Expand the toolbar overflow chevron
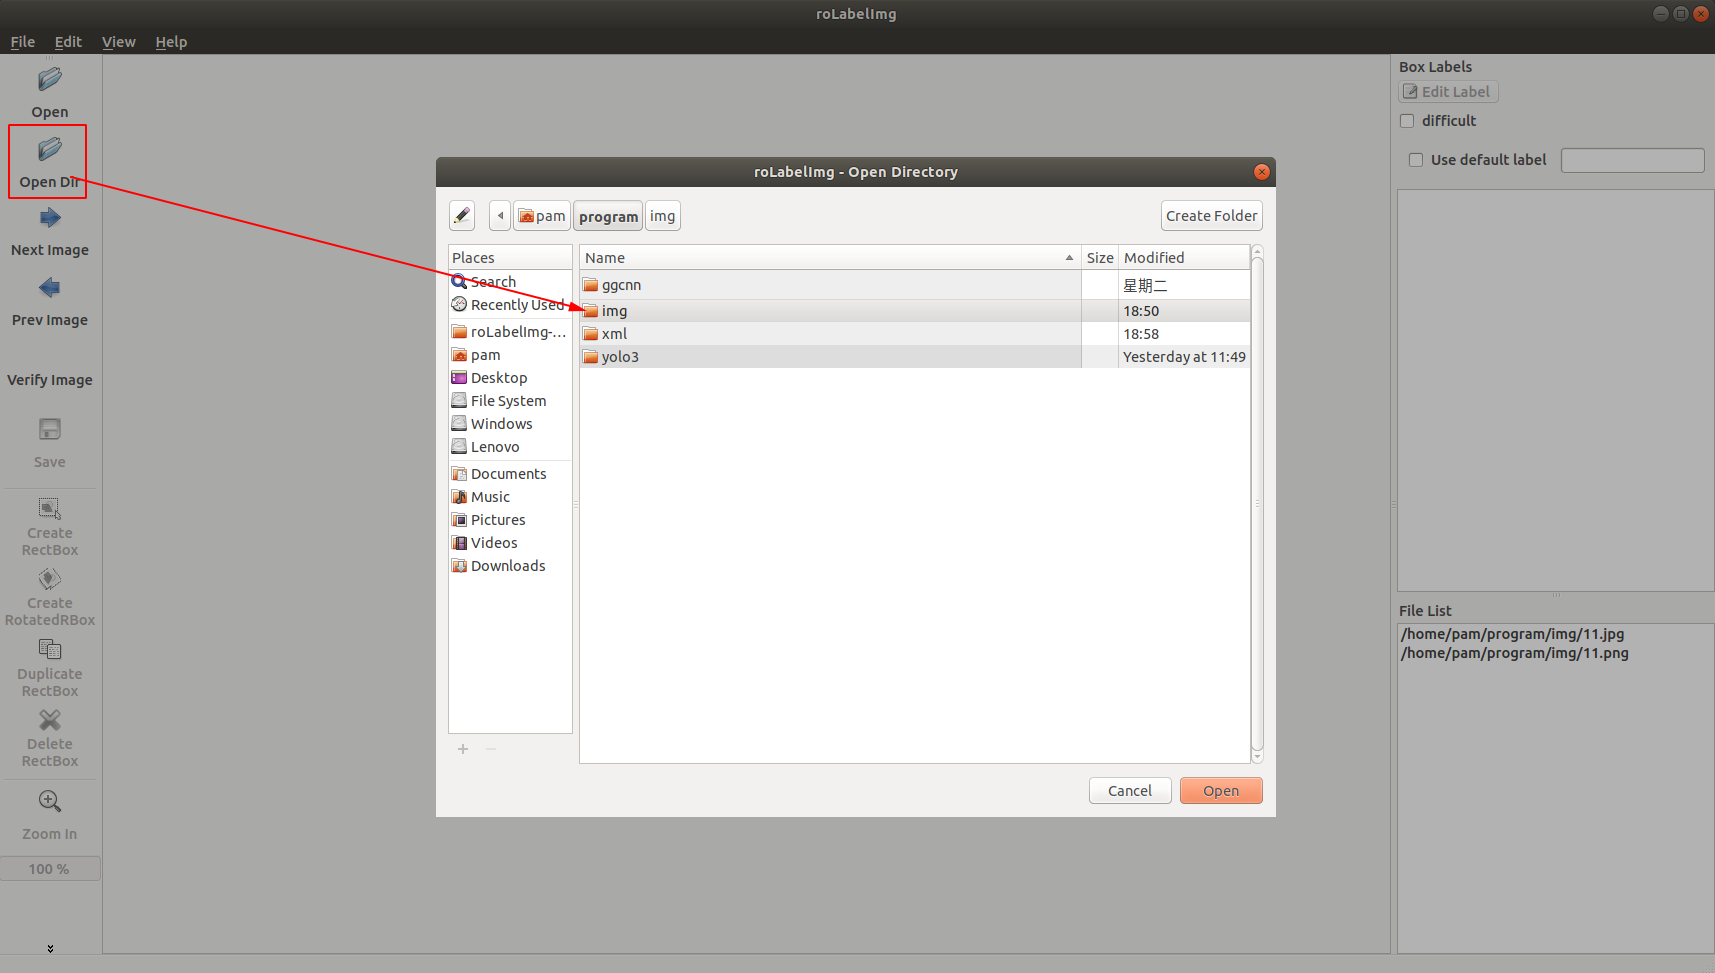Viewport: 1715px width, 973px height. tap(50, 948)
